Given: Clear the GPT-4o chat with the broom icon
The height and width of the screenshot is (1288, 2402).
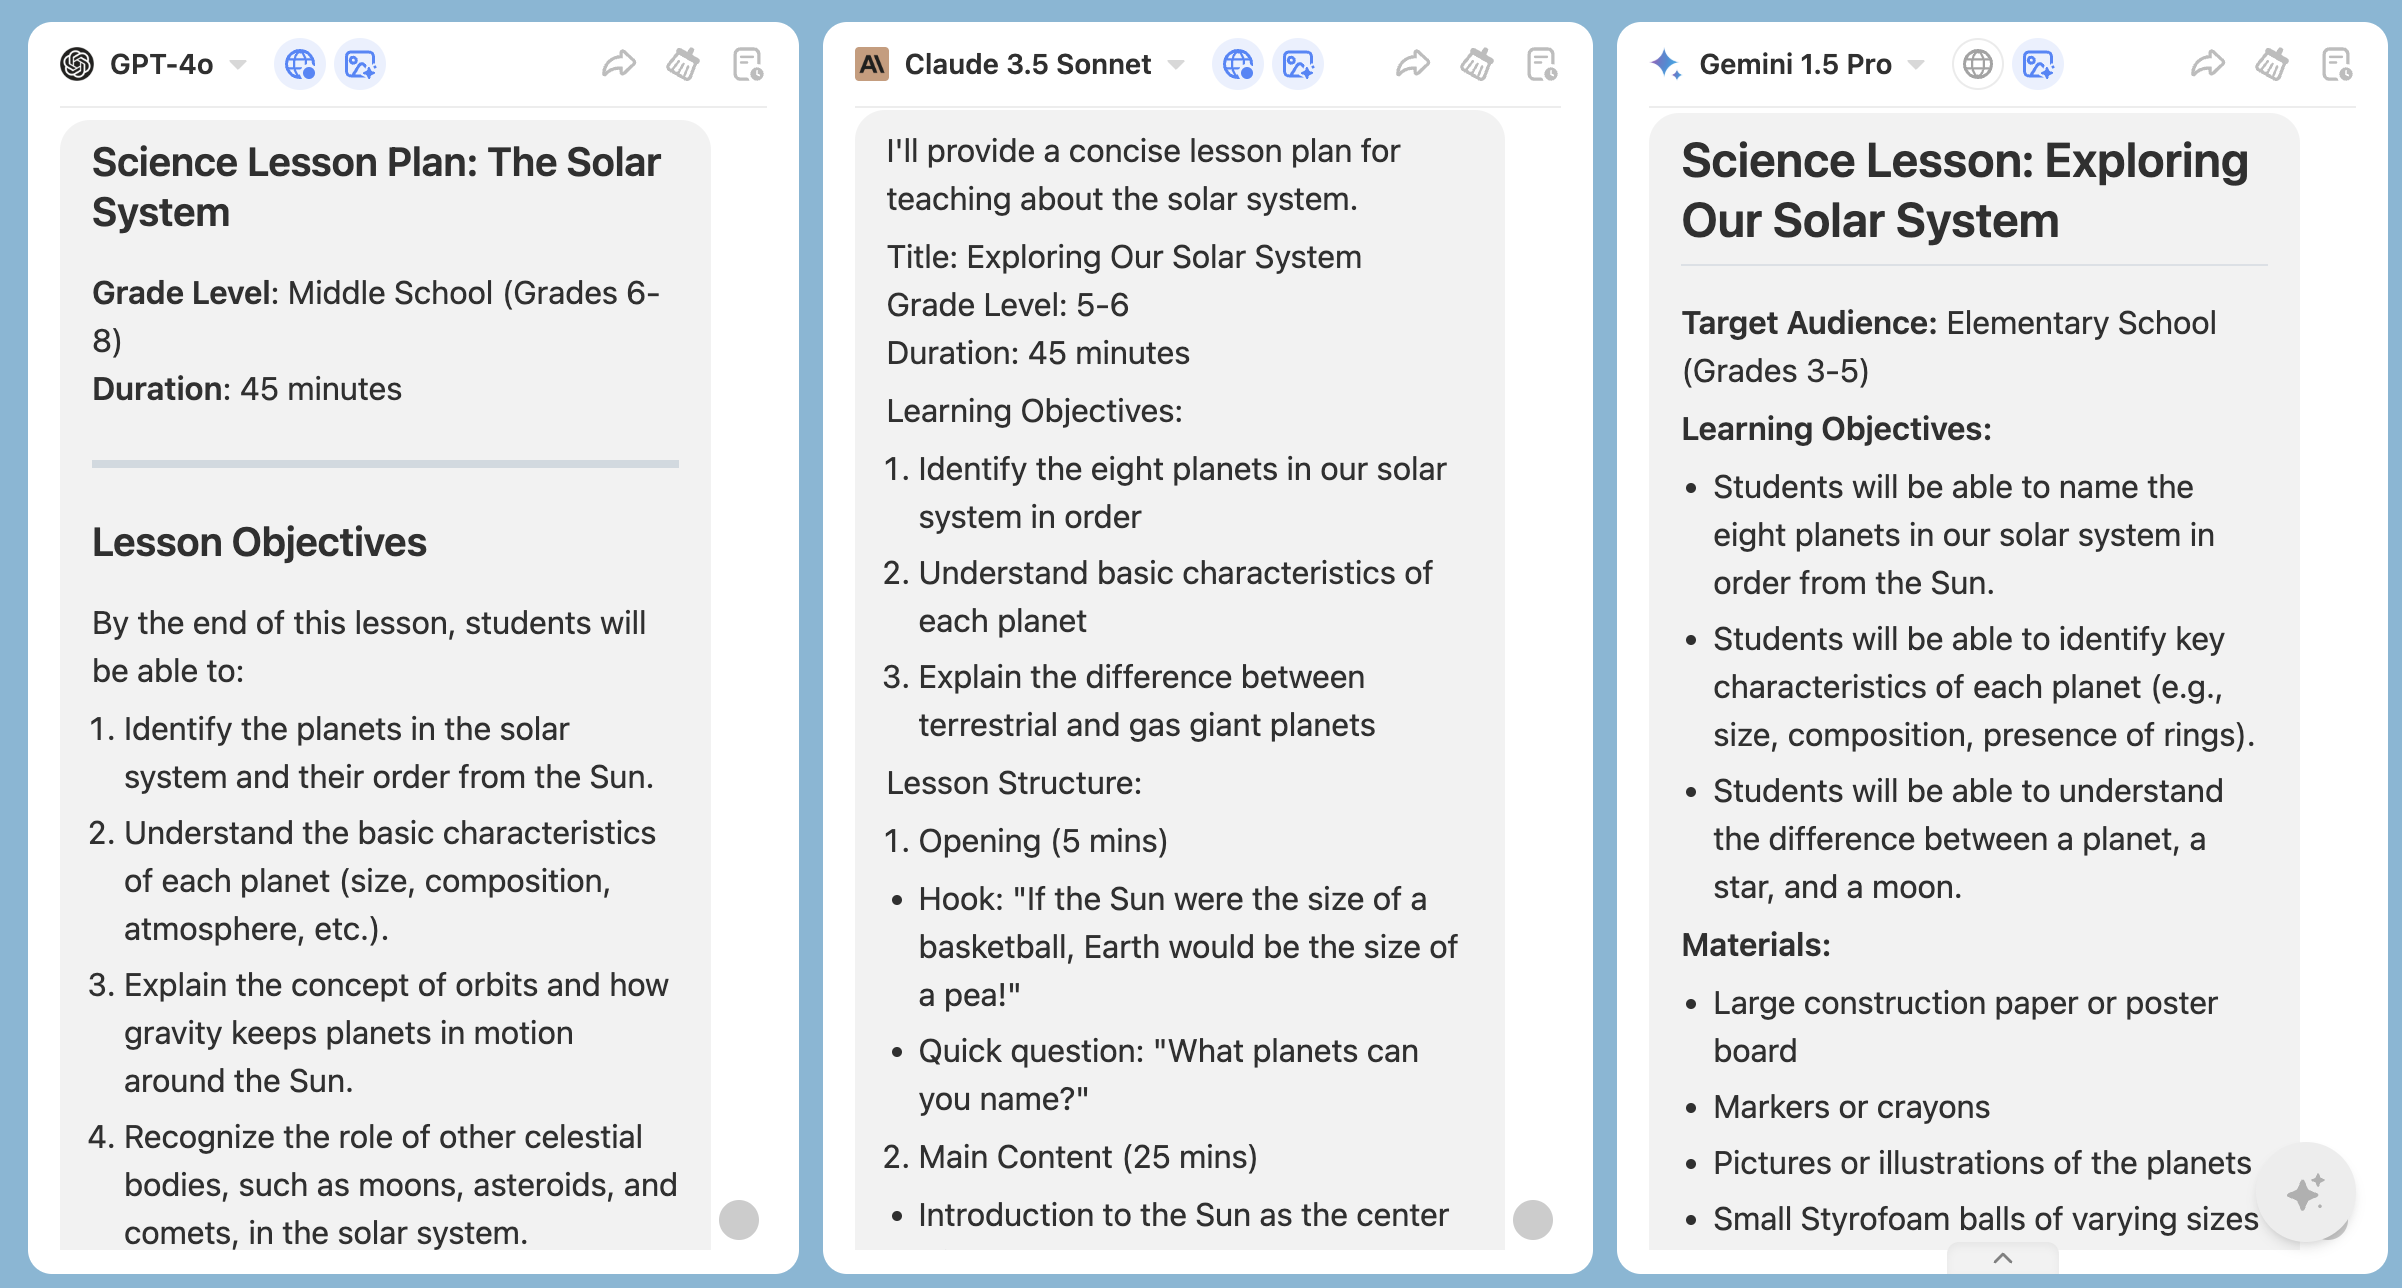Looking at the screenshot, I should pos(683,65).
